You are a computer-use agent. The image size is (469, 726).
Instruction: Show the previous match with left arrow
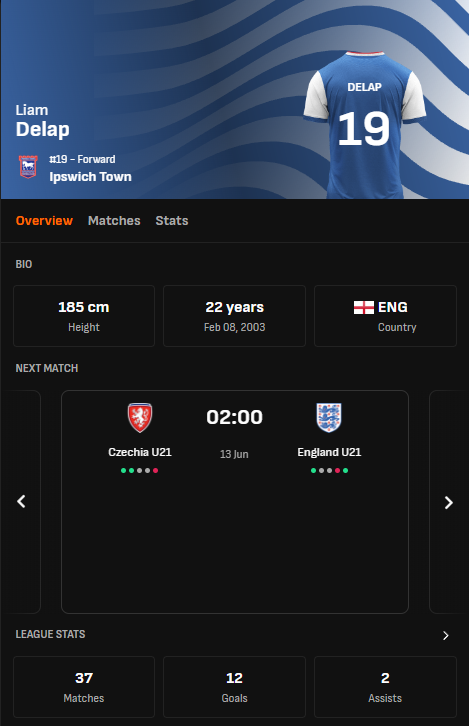click(x=21, y=501)
